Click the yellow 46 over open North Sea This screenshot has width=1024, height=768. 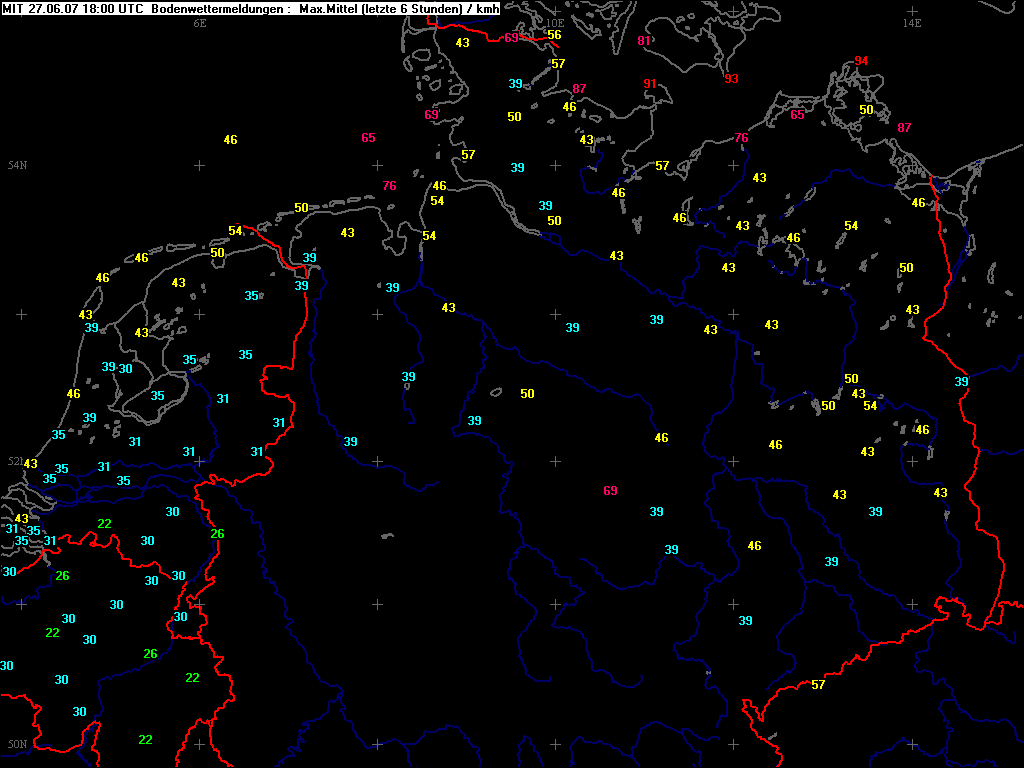tap(230, 140)
